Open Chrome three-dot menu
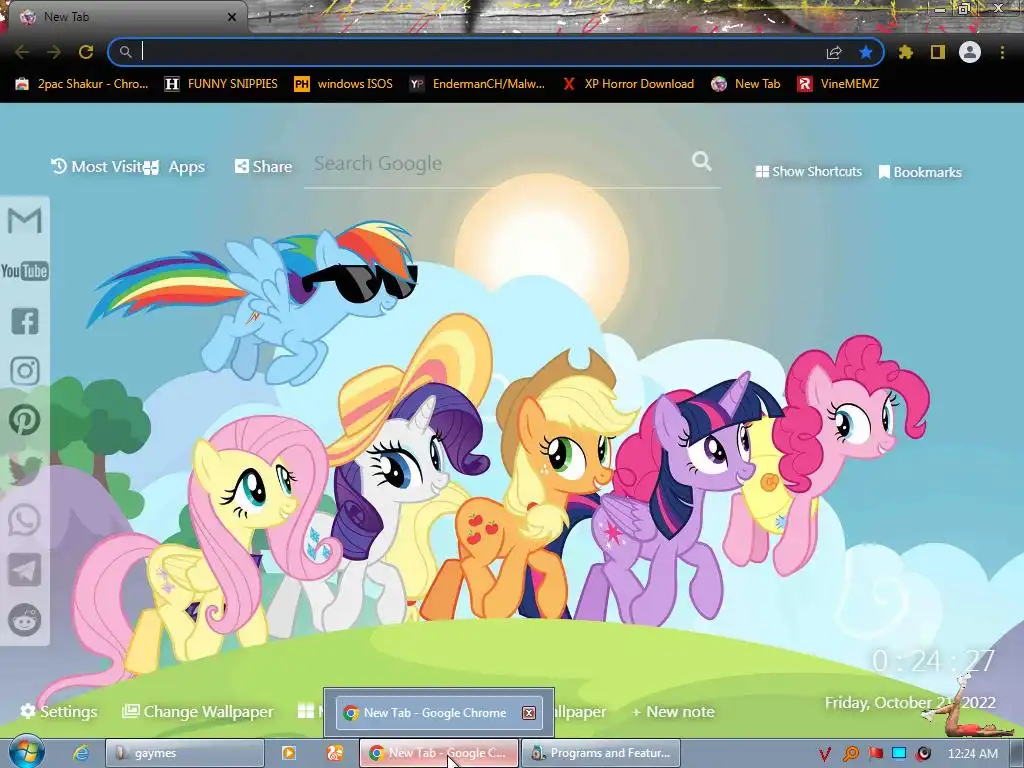 [x=1002, y=52]
